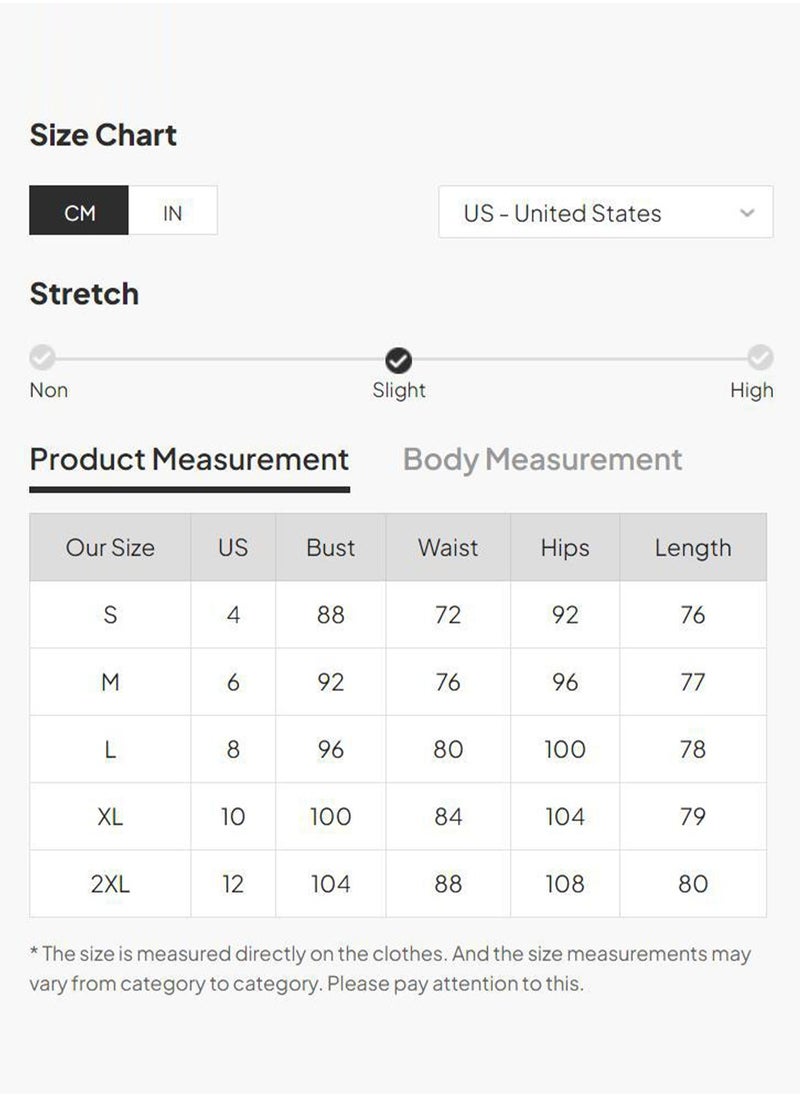
Task: Select the M size row
Action: tap(398, 682)
